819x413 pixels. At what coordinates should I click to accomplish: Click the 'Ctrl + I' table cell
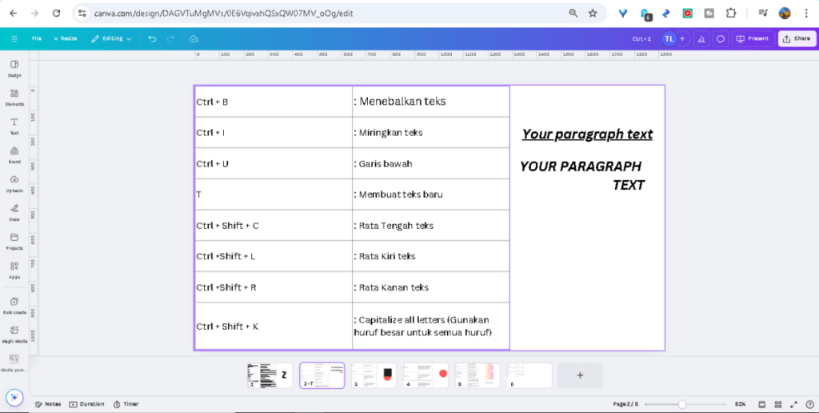click(273, 133)
